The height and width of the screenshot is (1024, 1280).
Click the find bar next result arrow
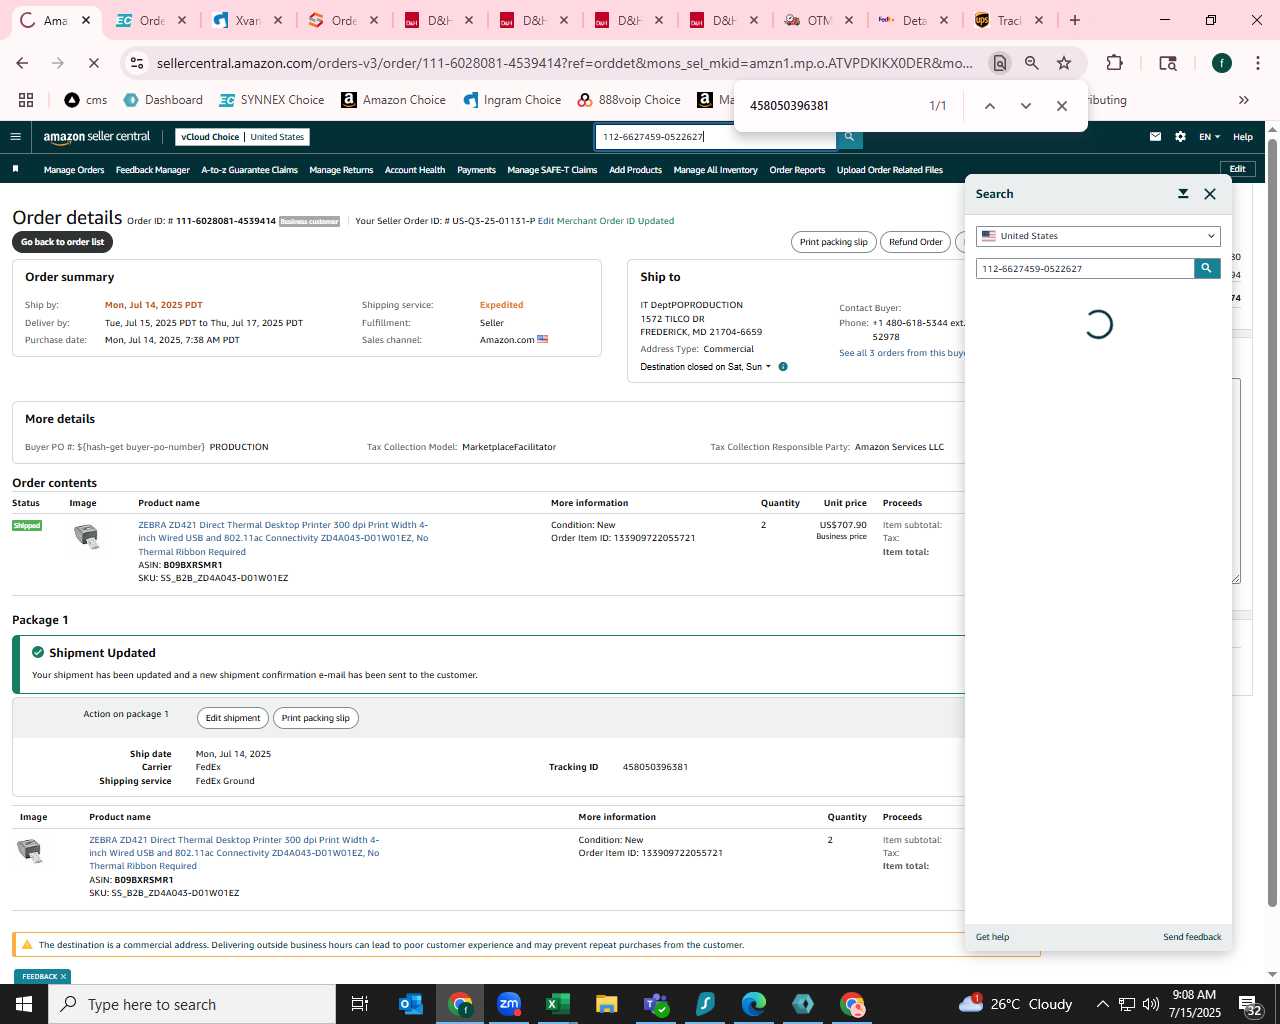click(x=1025, y=106)
